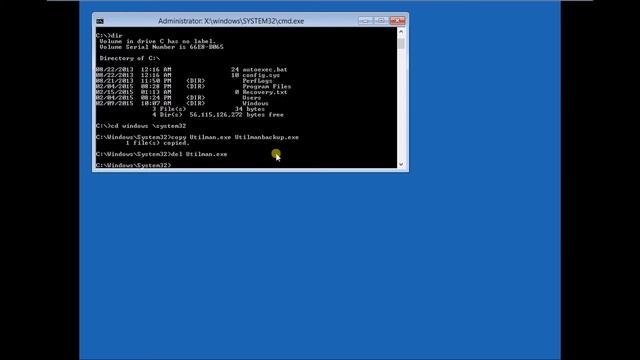This screenshot has height=360, width=640.
Task: Click the 'del Utilman.exe' command line
Action: tap(161, 154)
